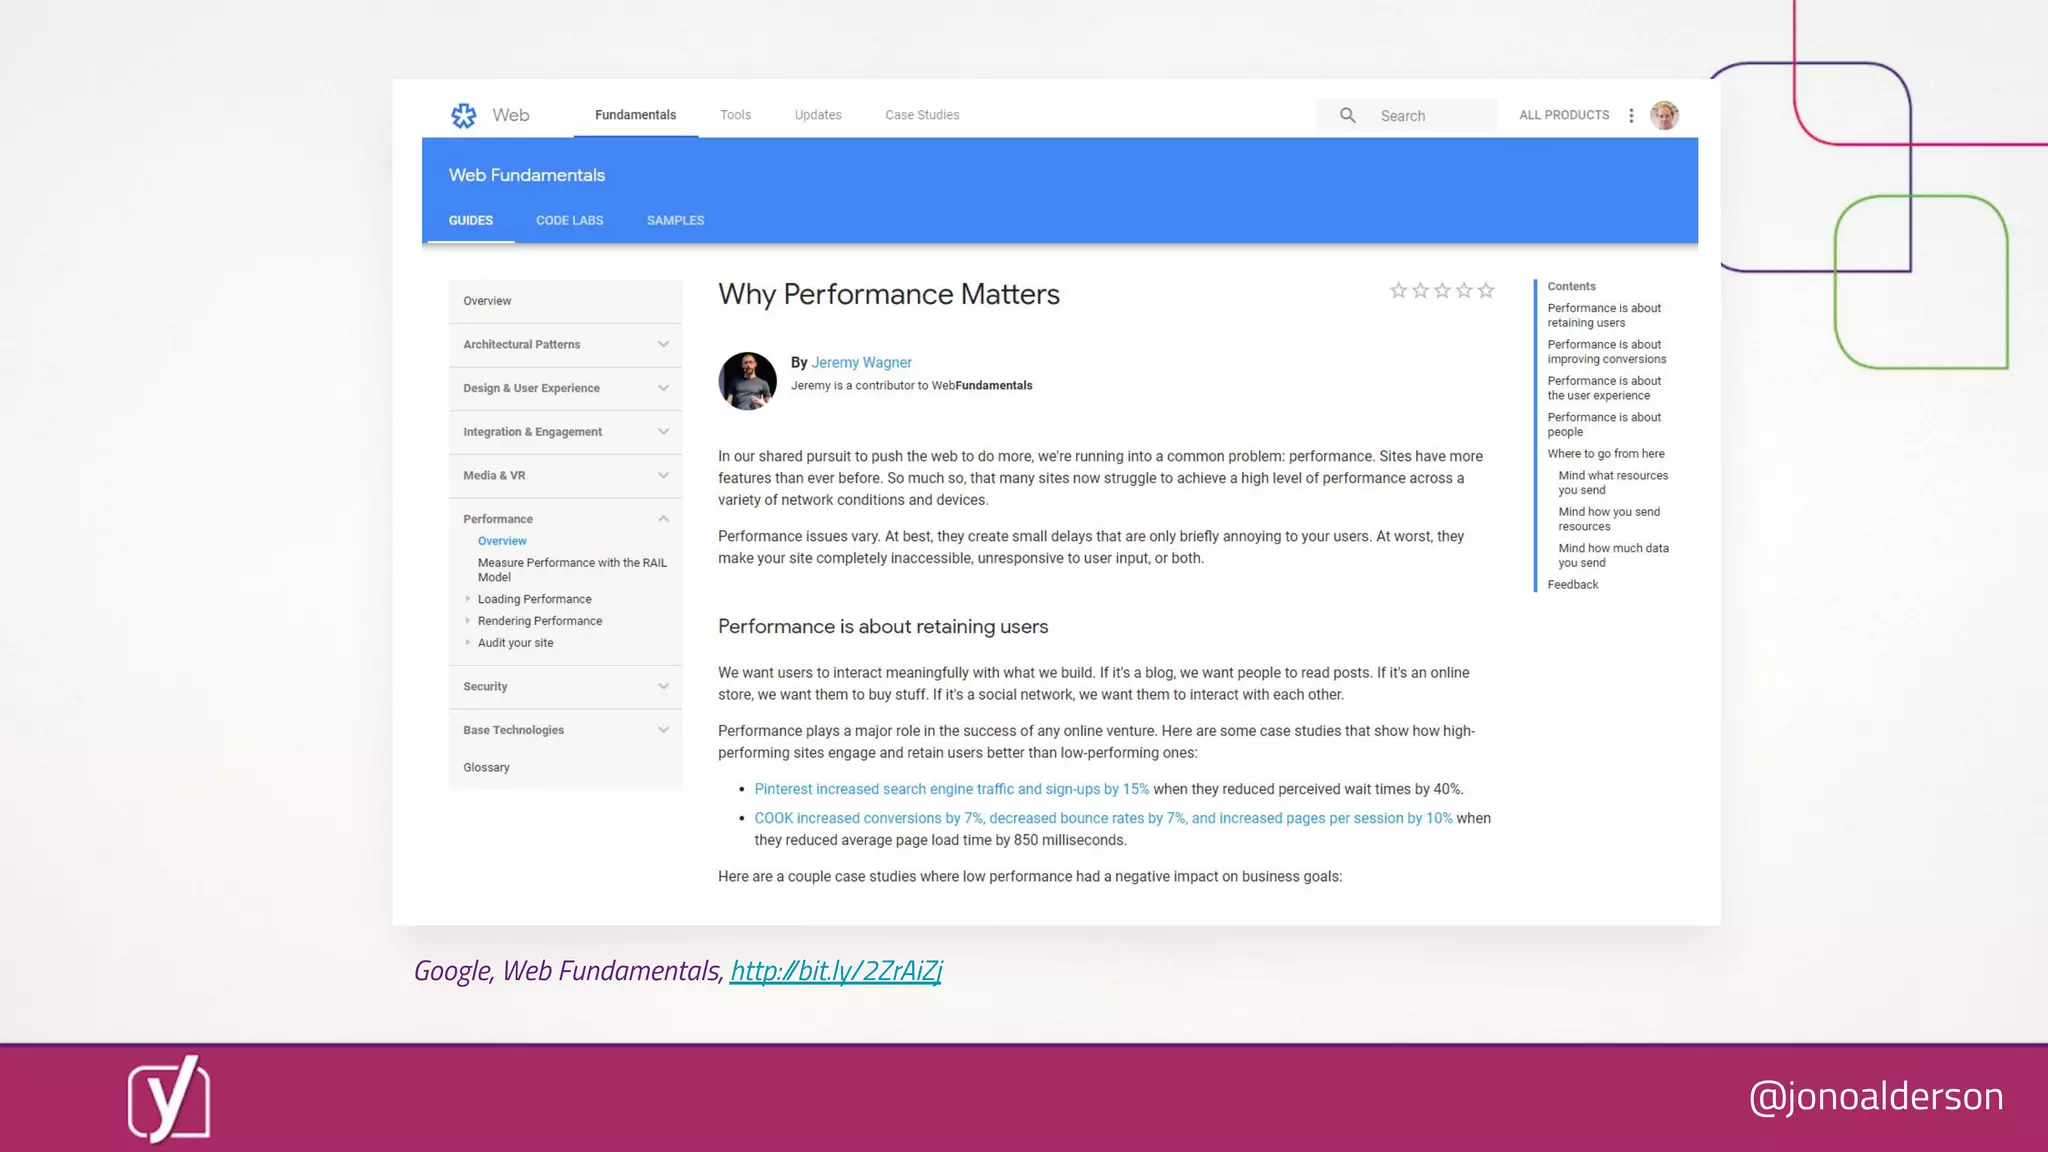Image resolution: width=2048 pixels, height=1152 pixels.
Task: Click the search magnifier icon
Action: (x=1347, y=116)
